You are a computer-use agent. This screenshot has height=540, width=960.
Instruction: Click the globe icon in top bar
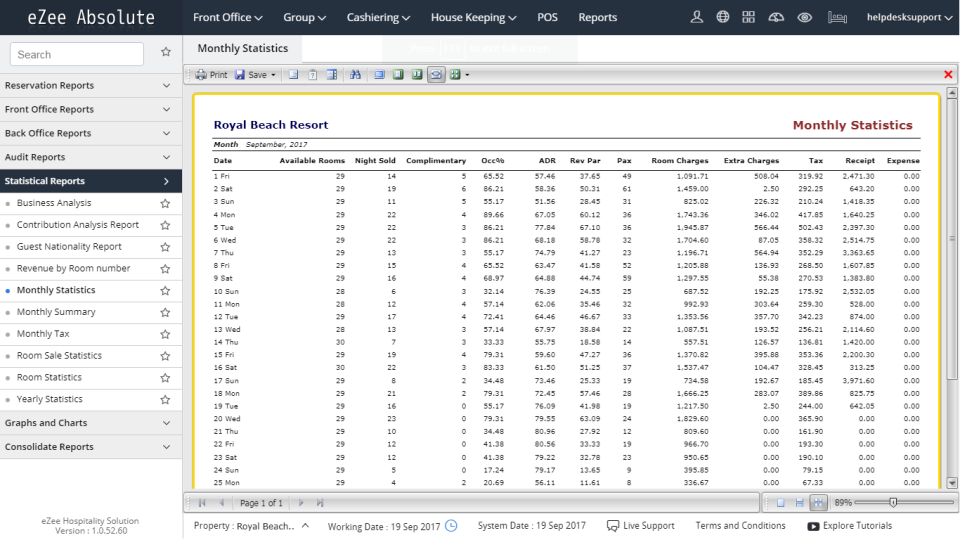[723, 17]
